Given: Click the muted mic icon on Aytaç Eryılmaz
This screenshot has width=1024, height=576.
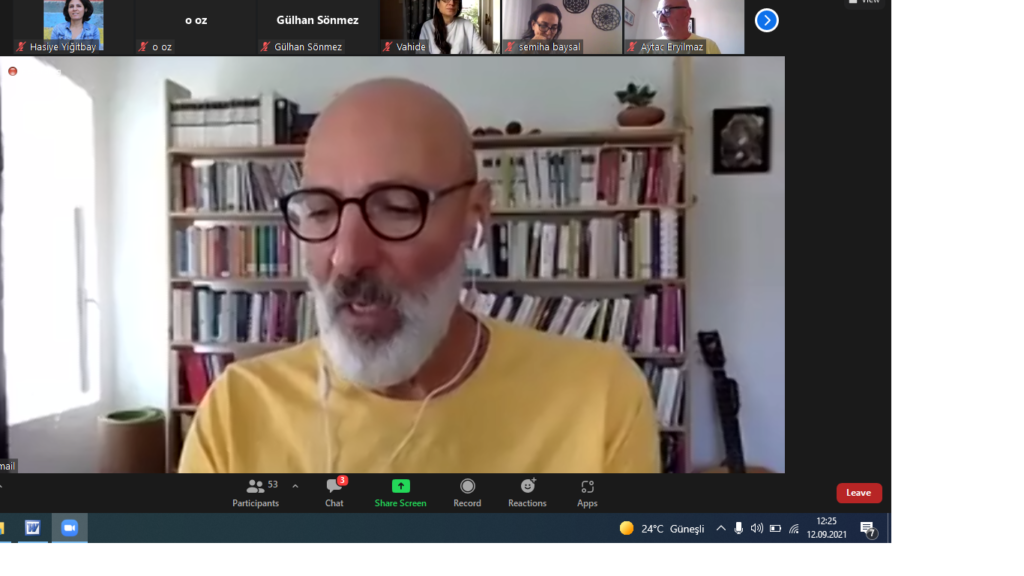Looking at the screenshot, I should (632, 46).
